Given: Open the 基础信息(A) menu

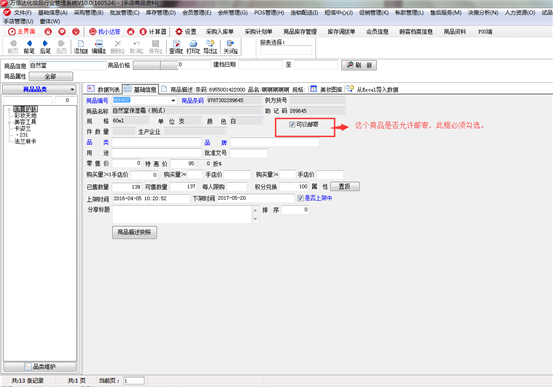Looking at the screenshot, I should pos(53,13).
